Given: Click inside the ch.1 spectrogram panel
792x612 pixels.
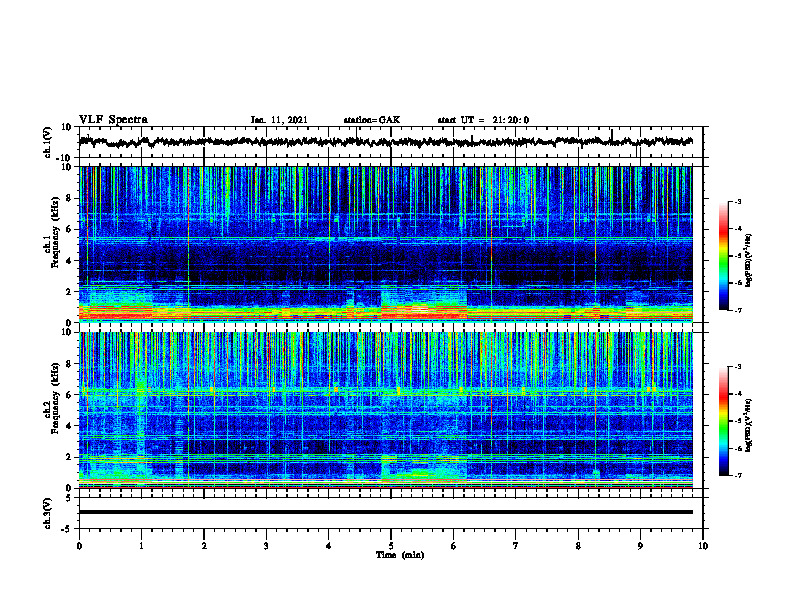Looking at the screenshot, I should click(x=386, y=244).
